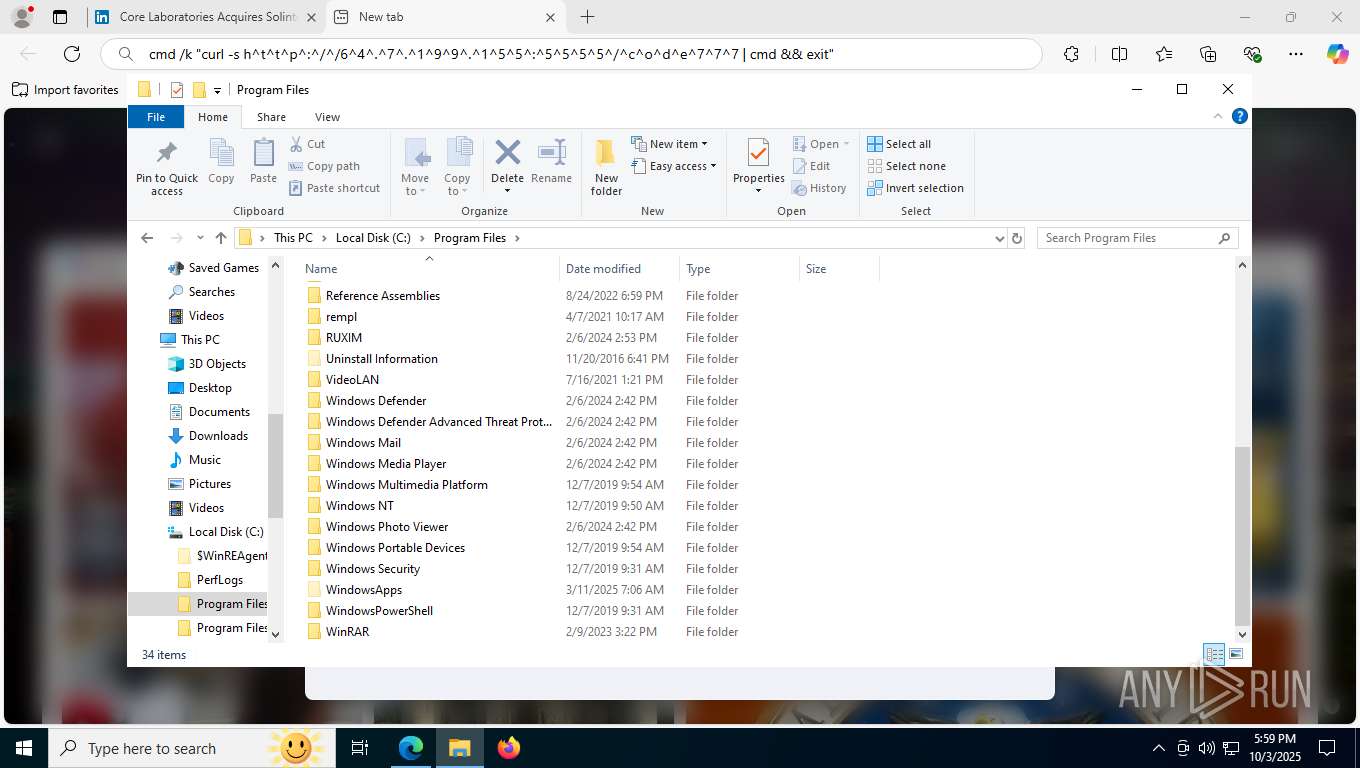Click This PC in breadcrumb path
This screenshot has height=768, width=1360.
click(293, 238)
